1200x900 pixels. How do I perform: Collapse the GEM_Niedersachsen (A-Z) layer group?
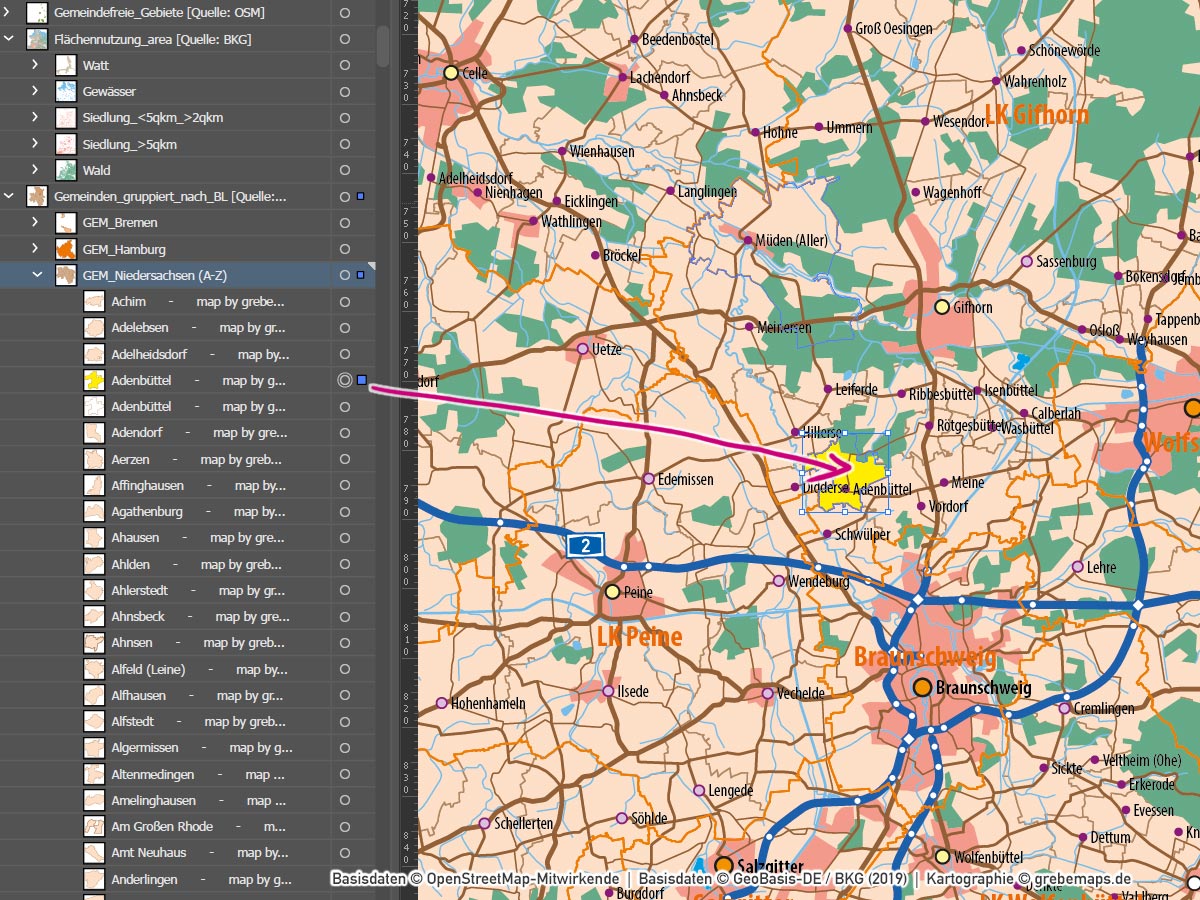pos(36,275)
